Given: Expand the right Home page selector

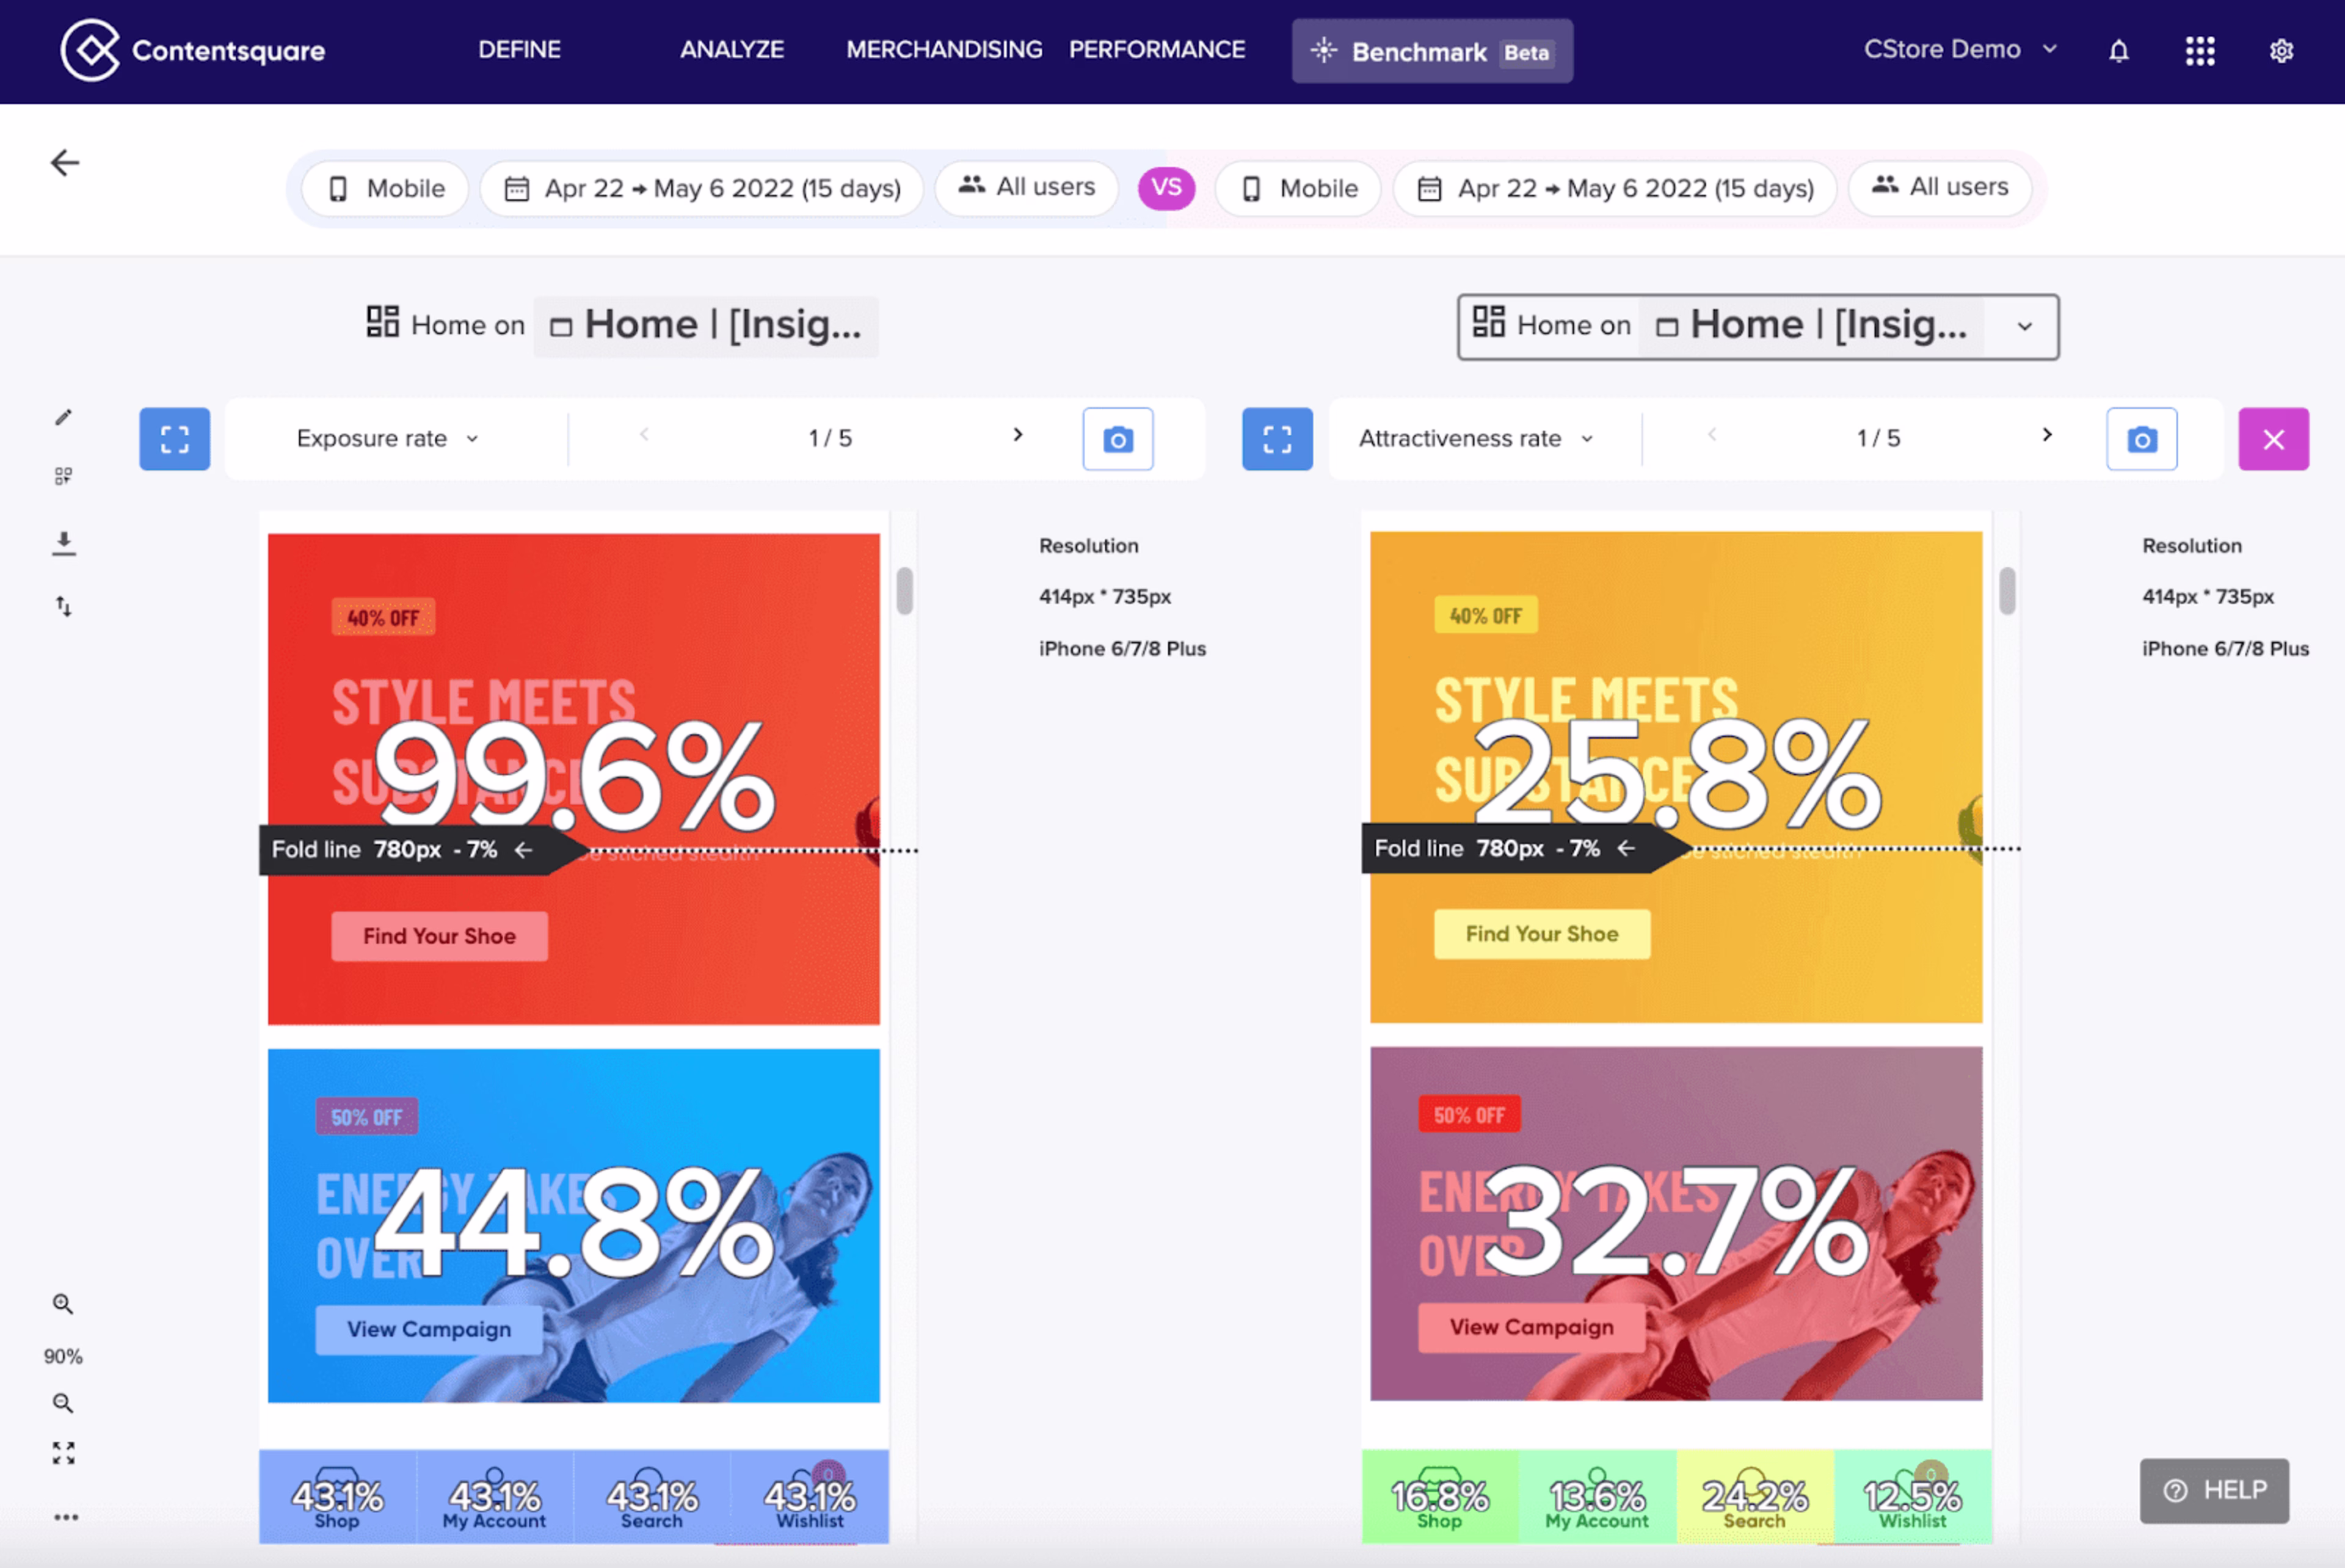Looking at the screenshot, I should coord(2024,327).
